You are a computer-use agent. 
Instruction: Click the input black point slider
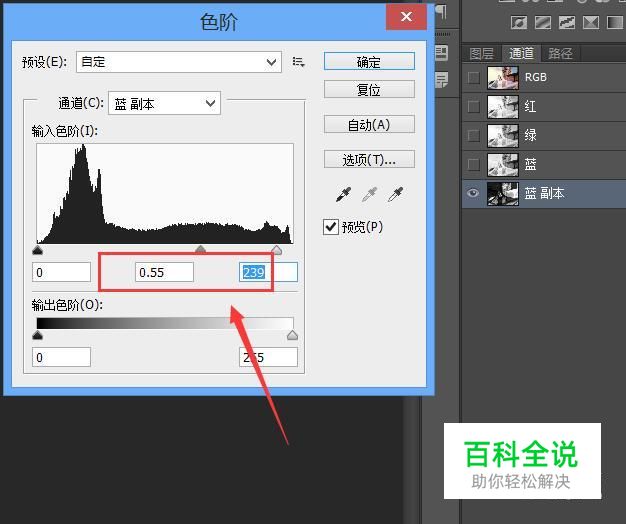38,250
